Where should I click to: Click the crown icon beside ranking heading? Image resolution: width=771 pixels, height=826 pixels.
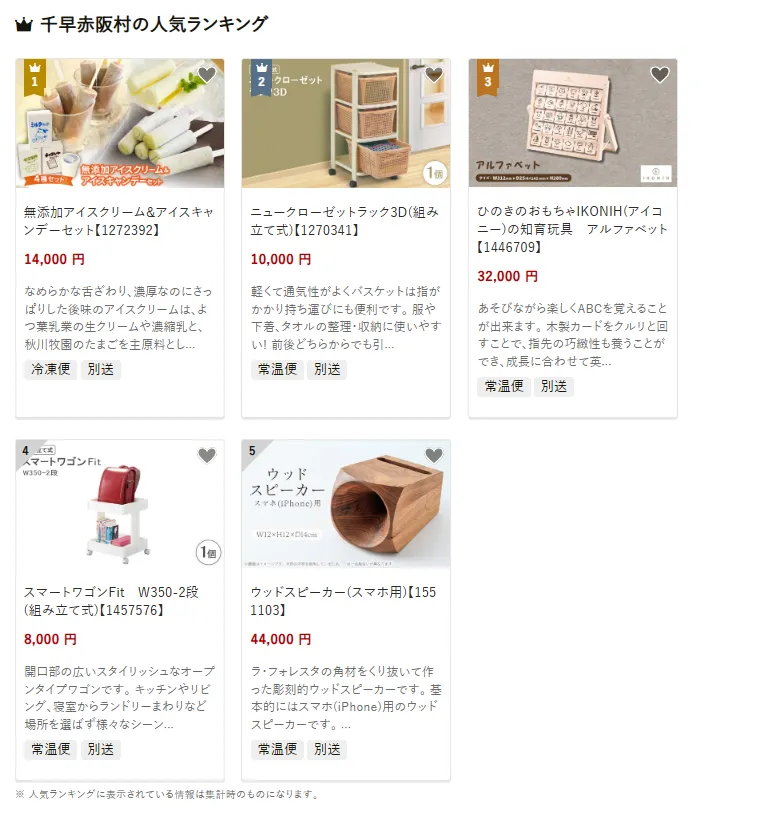24,25
